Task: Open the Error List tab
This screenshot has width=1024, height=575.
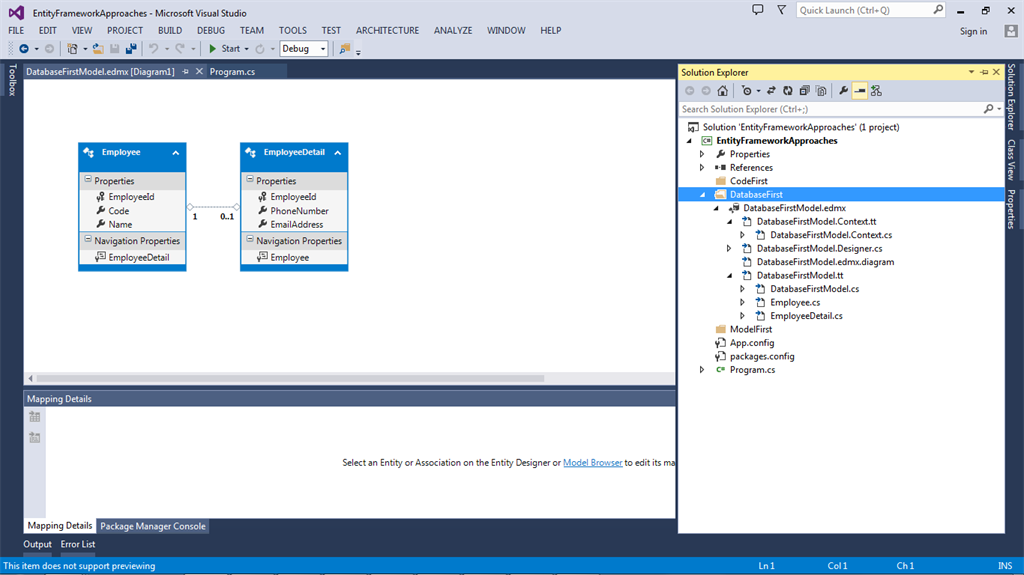Action: pos(78,544)
